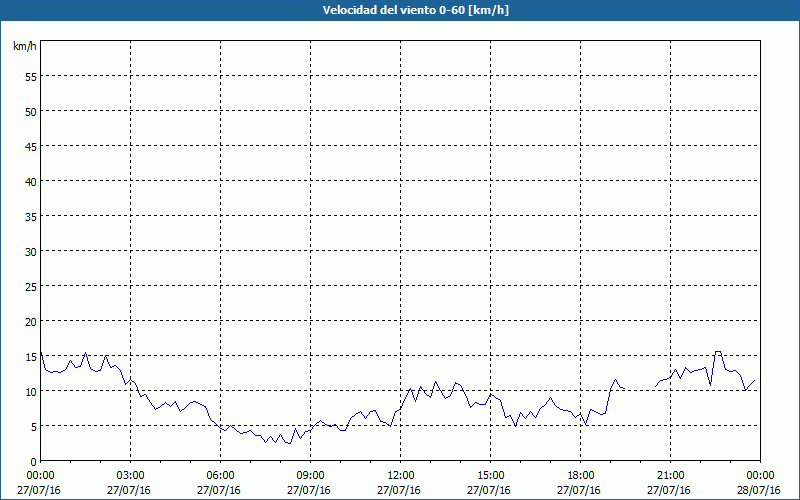Click the y-axis label '30'
The height and width of the screenshot is (500, 800).
[x=31, y=252]
